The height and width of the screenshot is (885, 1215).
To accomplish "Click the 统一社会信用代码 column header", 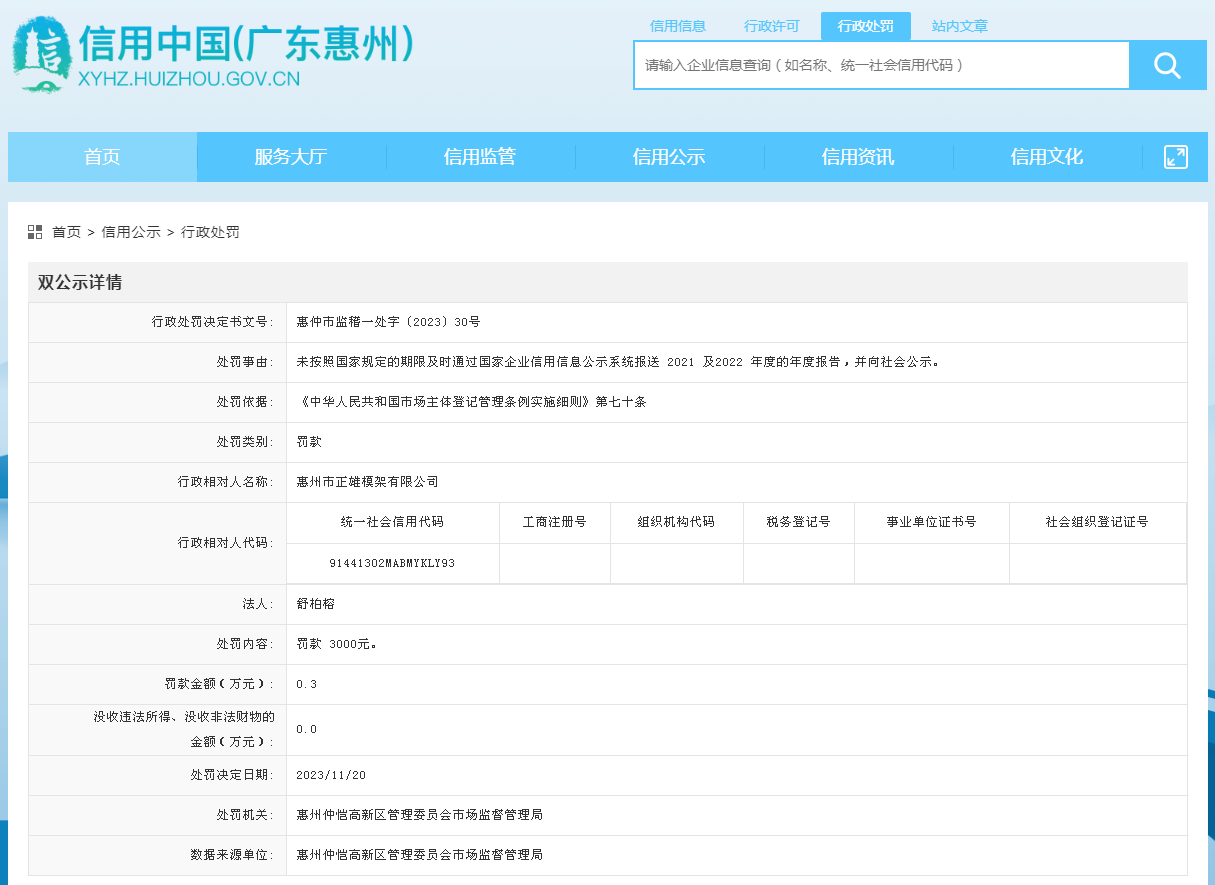I will pos(392,522).
